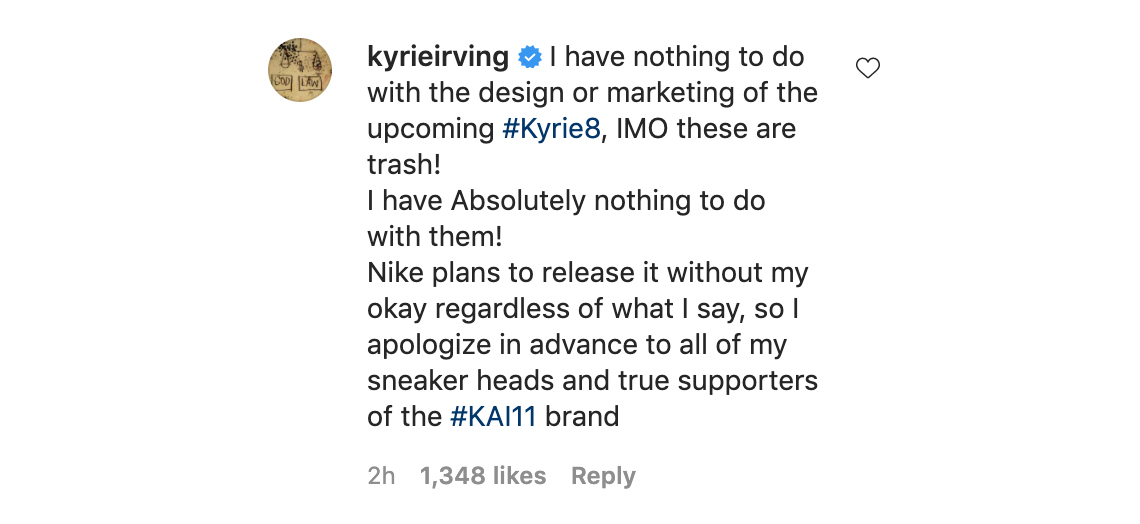
Task: View the 1,348 likes list
Action: (483, 476)
